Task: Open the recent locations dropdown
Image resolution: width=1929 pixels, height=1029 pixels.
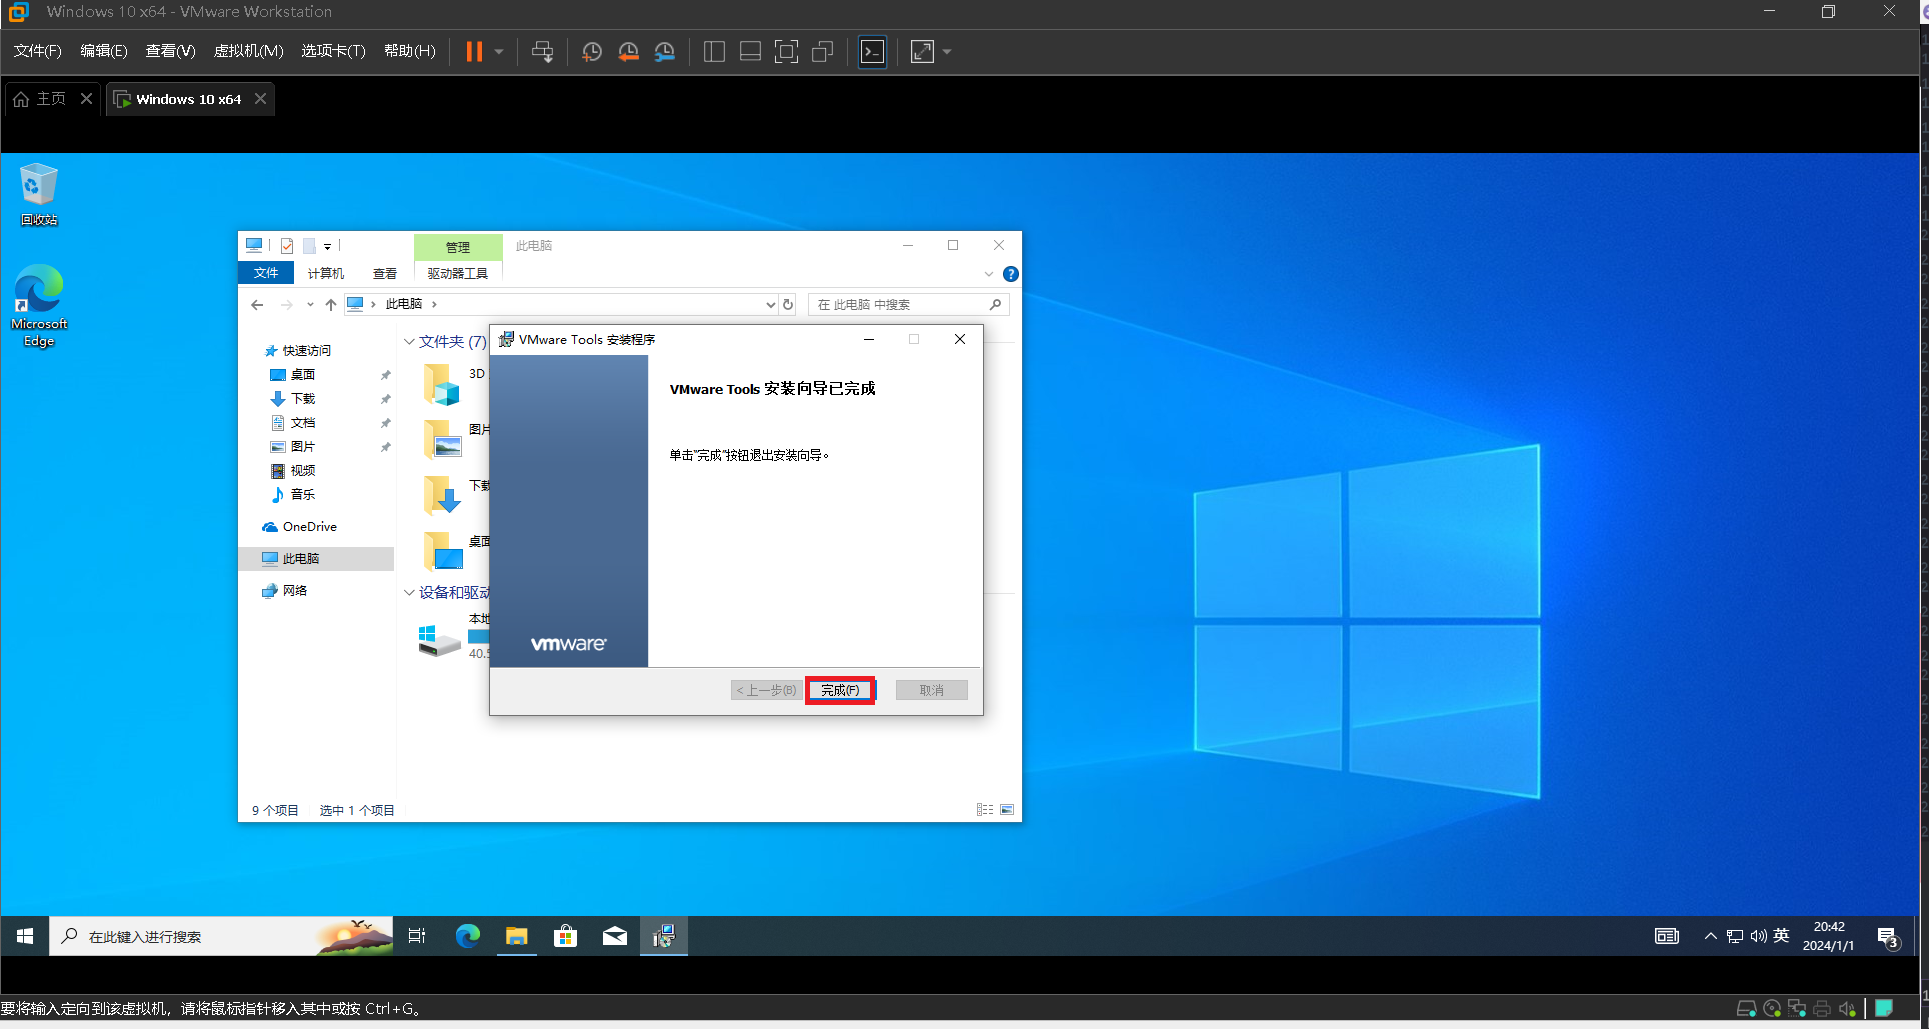Action: (x=310, y=304)
